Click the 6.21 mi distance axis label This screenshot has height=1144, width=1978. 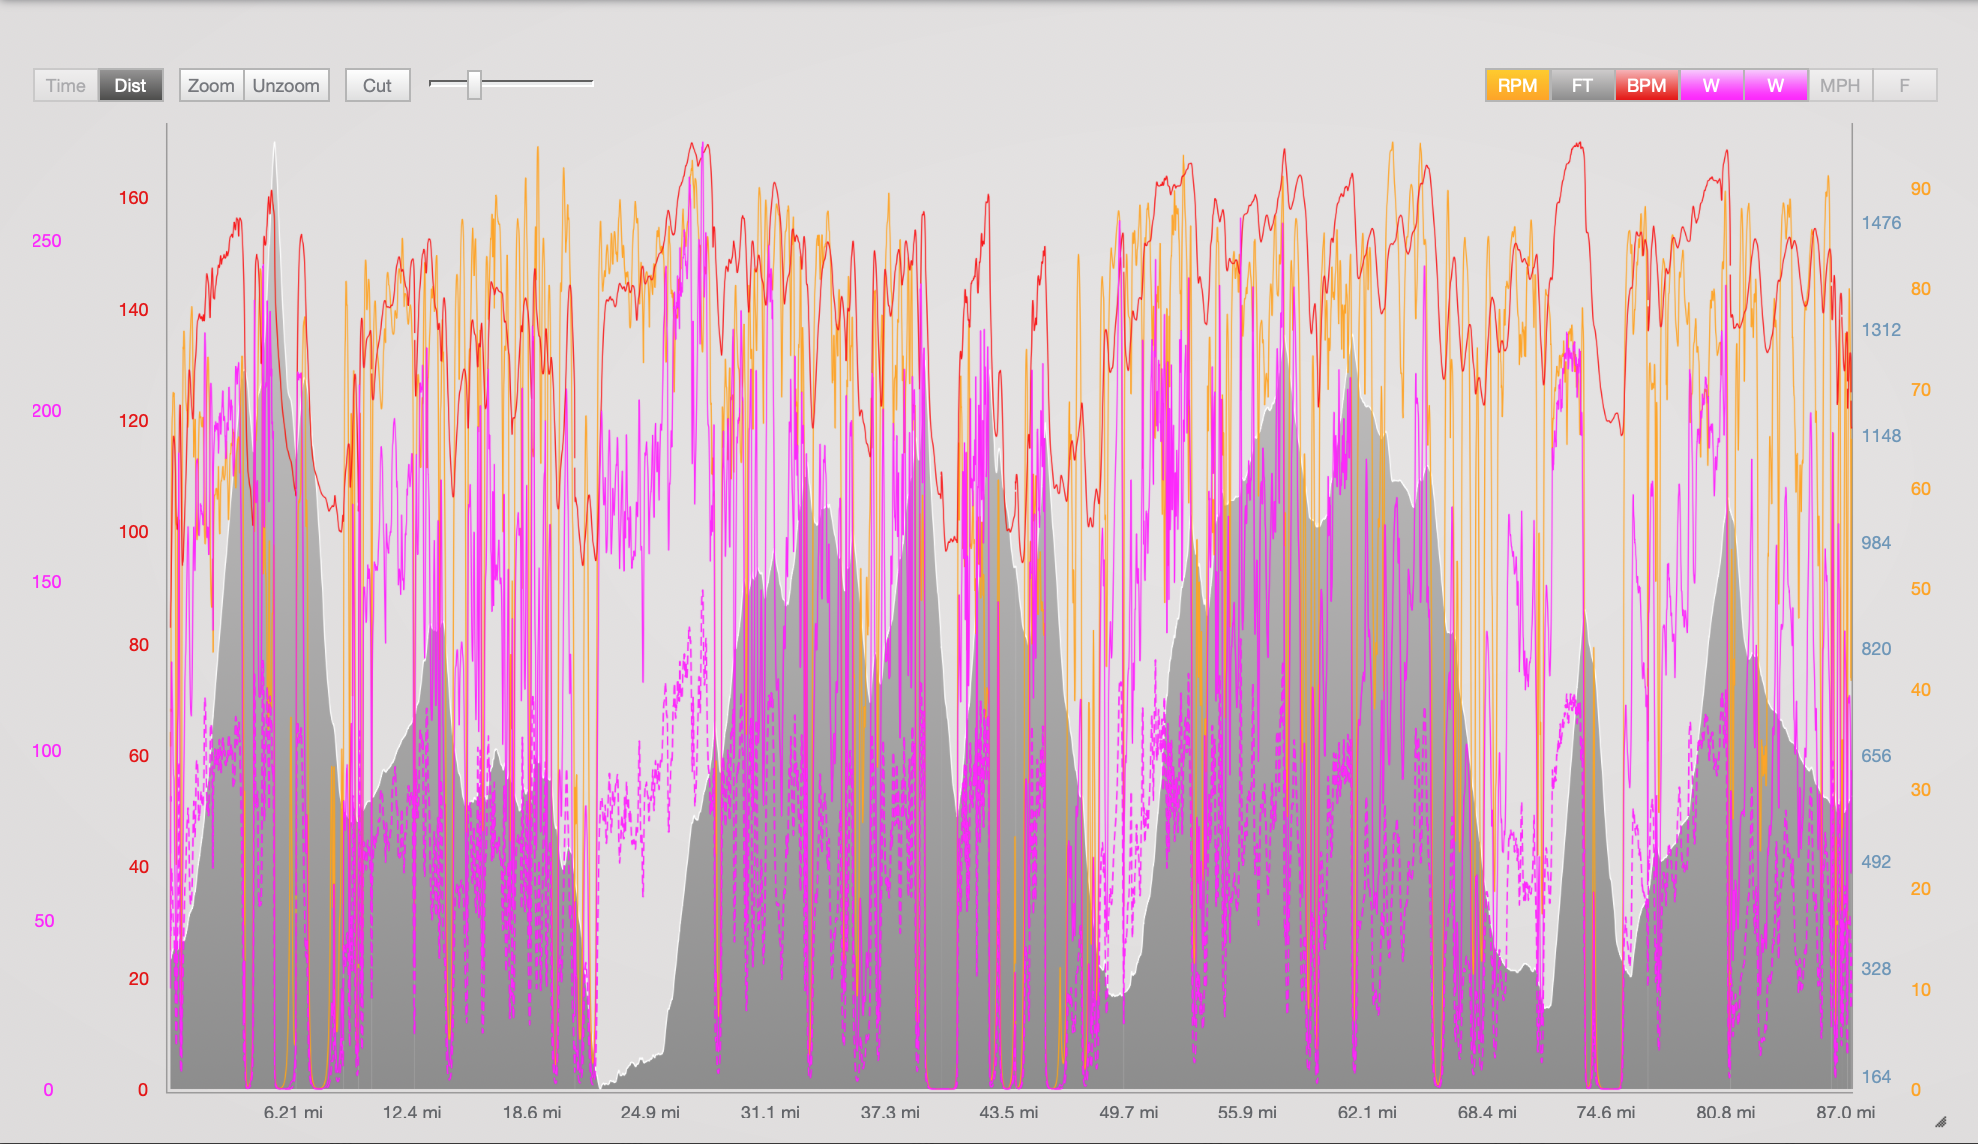[x=293, y=1112]
